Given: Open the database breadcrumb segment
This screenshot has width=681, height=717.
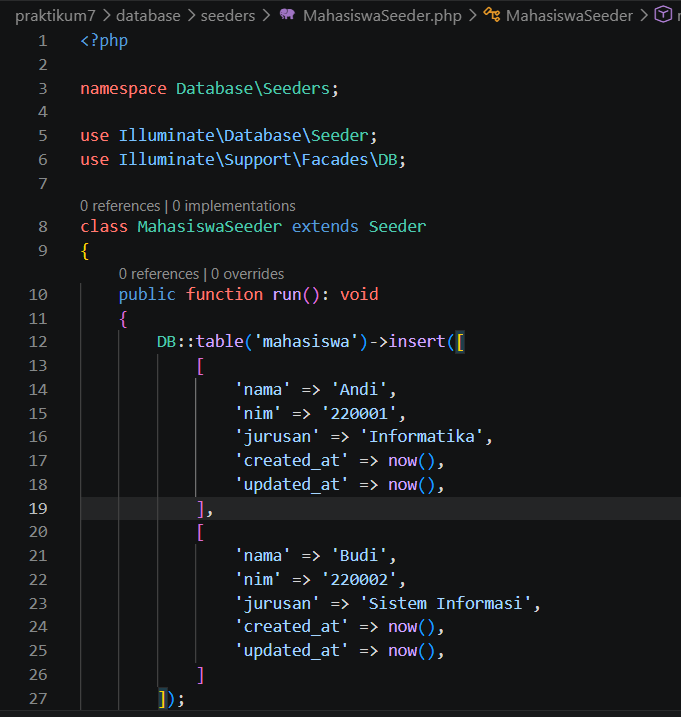Looking at the screenshot, I should coord(148,16).
